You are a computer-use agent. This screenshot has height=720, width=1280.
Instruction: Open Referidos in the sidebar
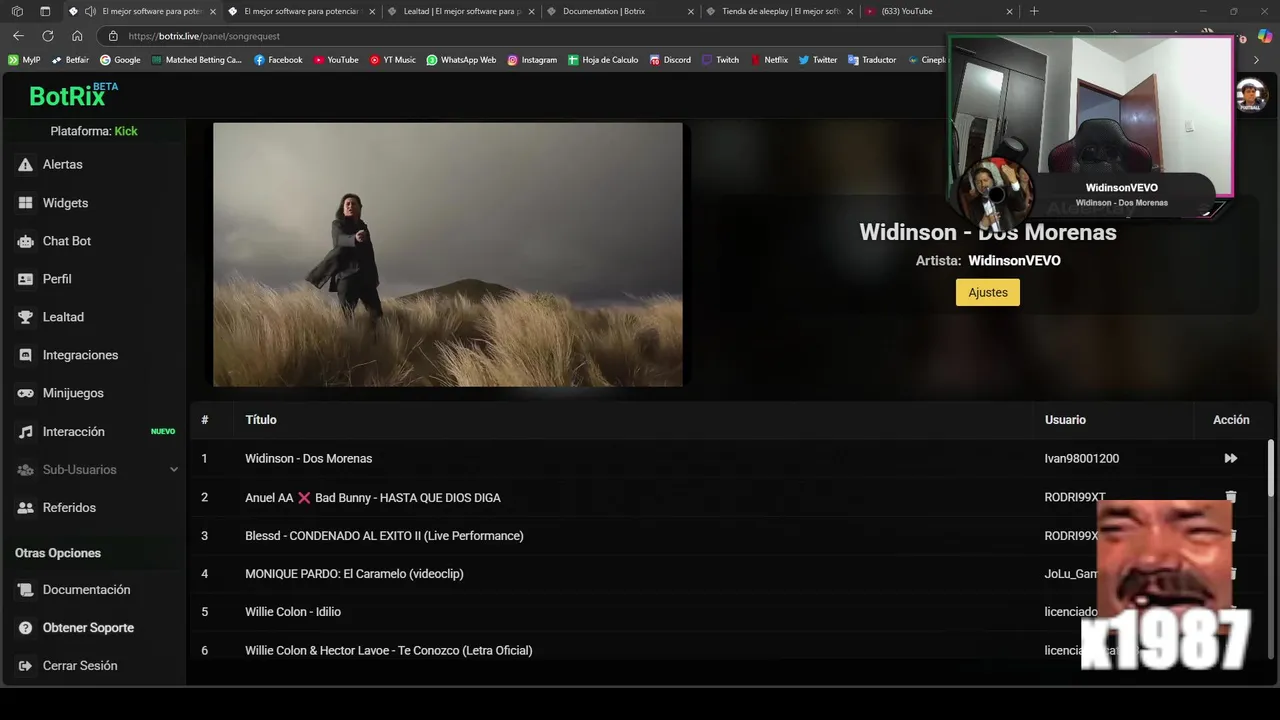click(x=68, y=508)
